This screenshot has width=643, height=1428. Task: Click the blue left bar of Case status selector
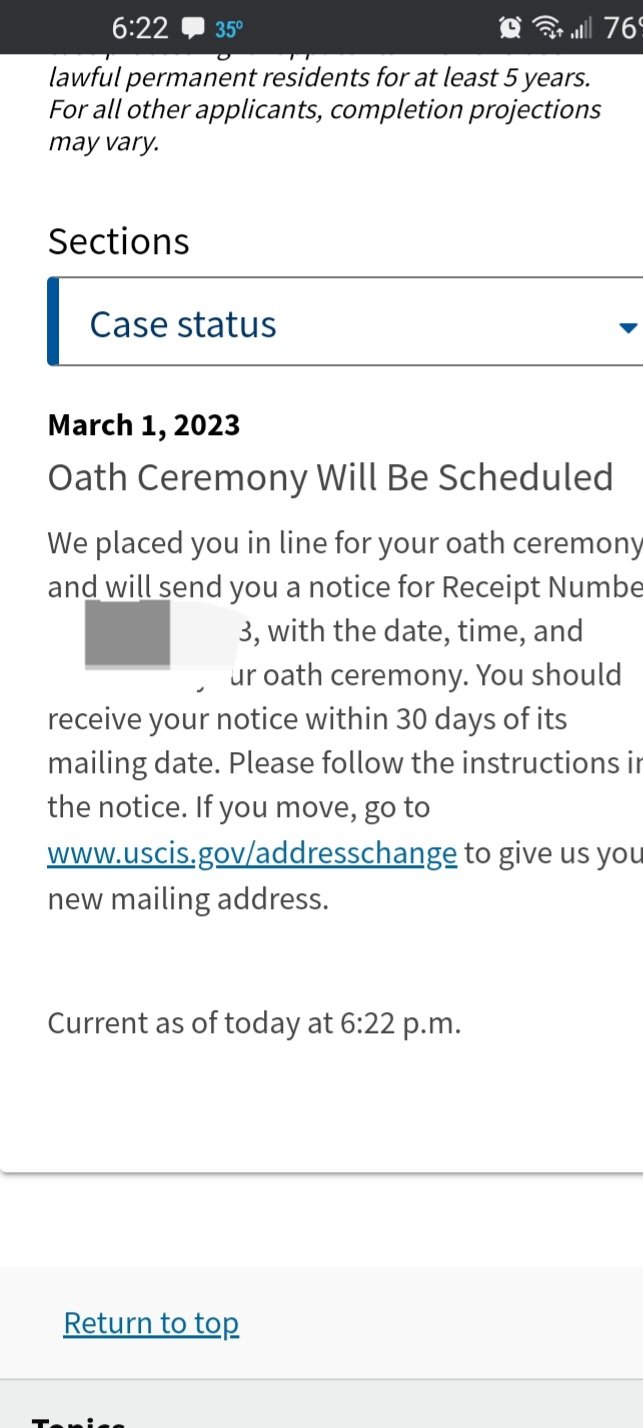point(53,321)
